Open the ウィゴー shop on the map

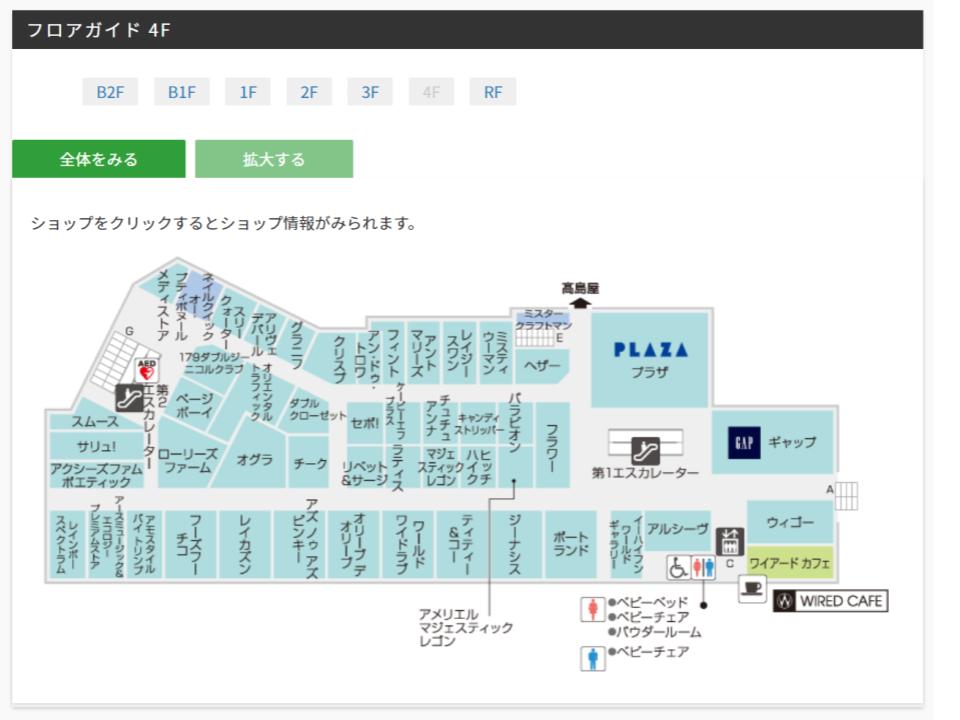coord(790,522)
